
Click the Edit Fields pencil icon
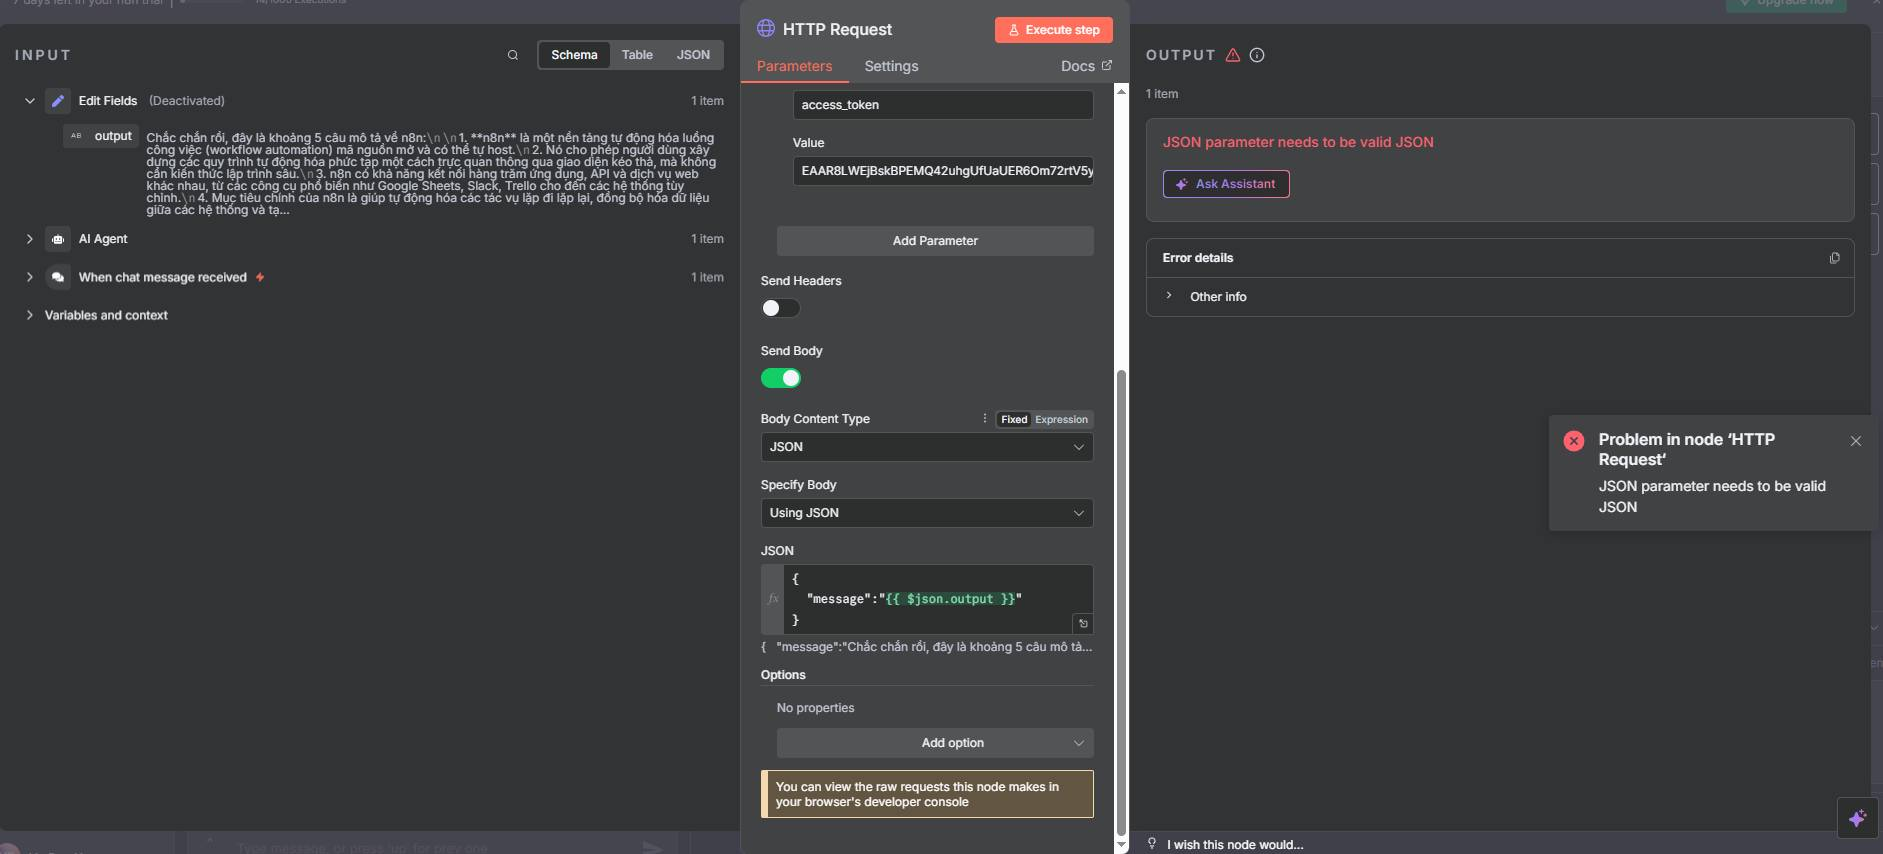coord(58,101)
